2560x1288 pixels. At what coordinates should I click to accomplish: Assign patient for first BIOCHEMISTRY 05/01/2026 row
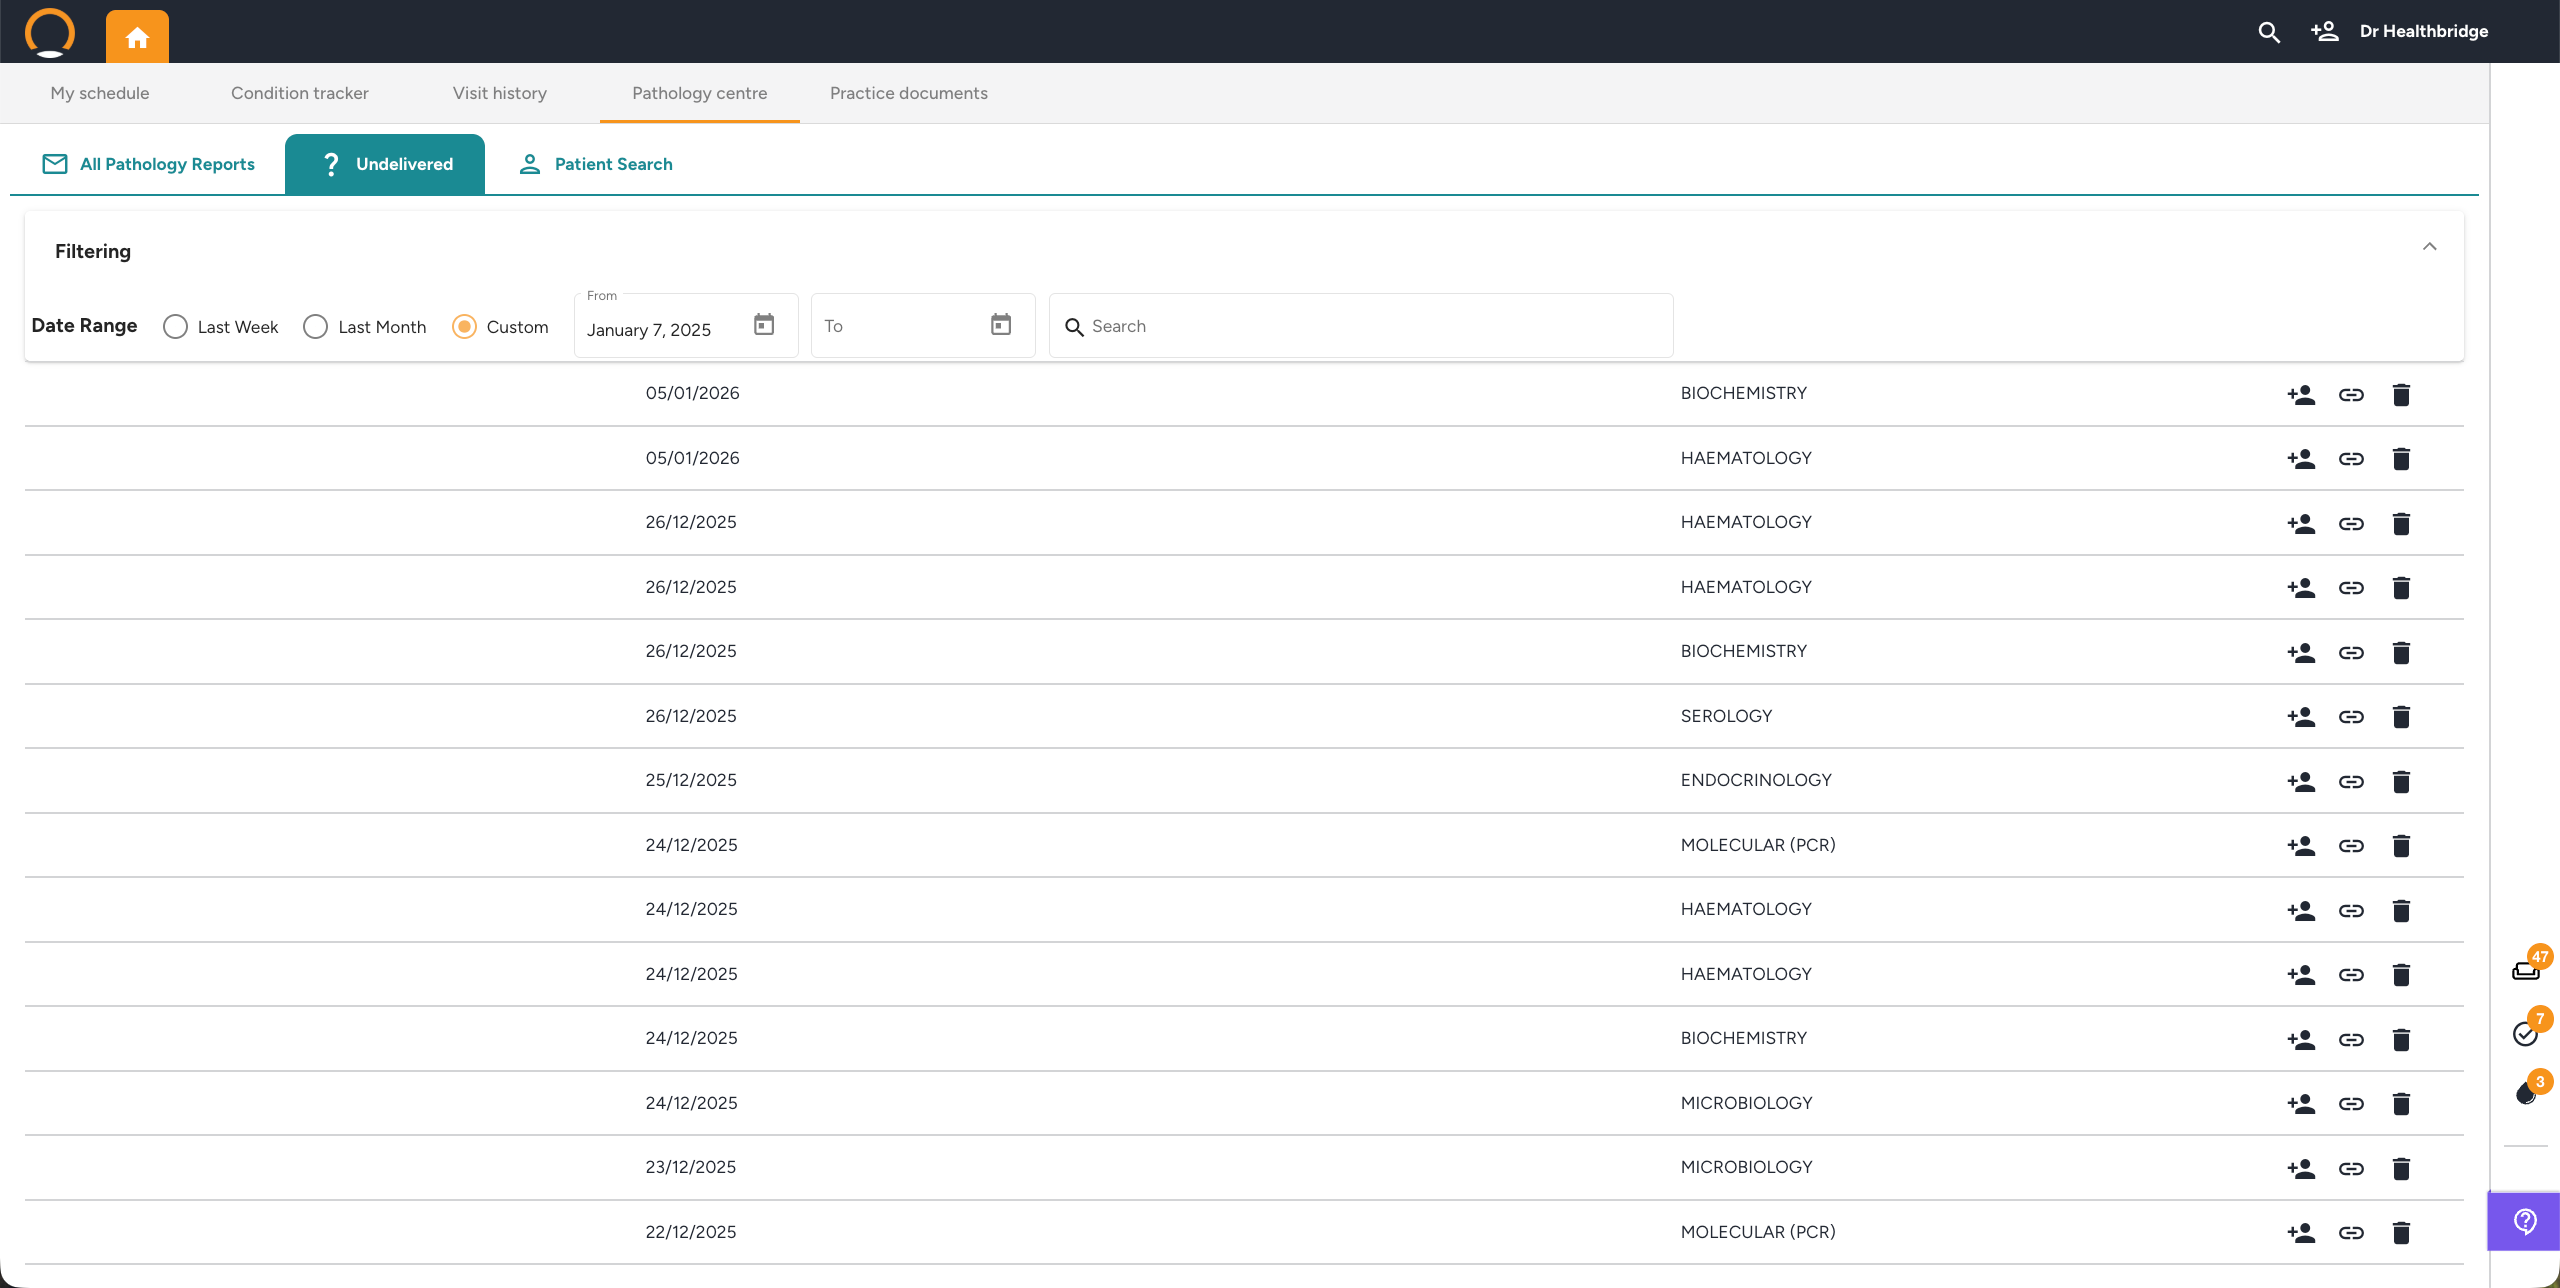coord(2301,395)
